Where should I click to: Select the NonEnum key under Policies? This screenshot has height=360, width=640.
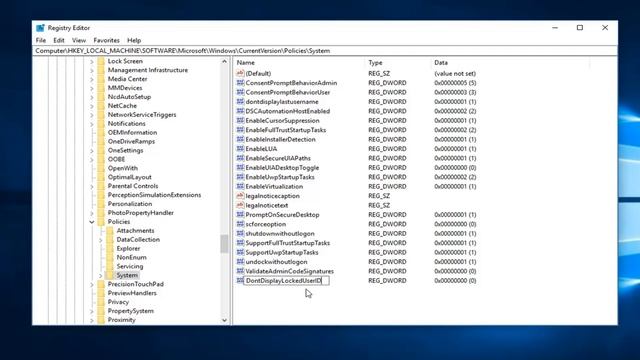tap(131, 258)
